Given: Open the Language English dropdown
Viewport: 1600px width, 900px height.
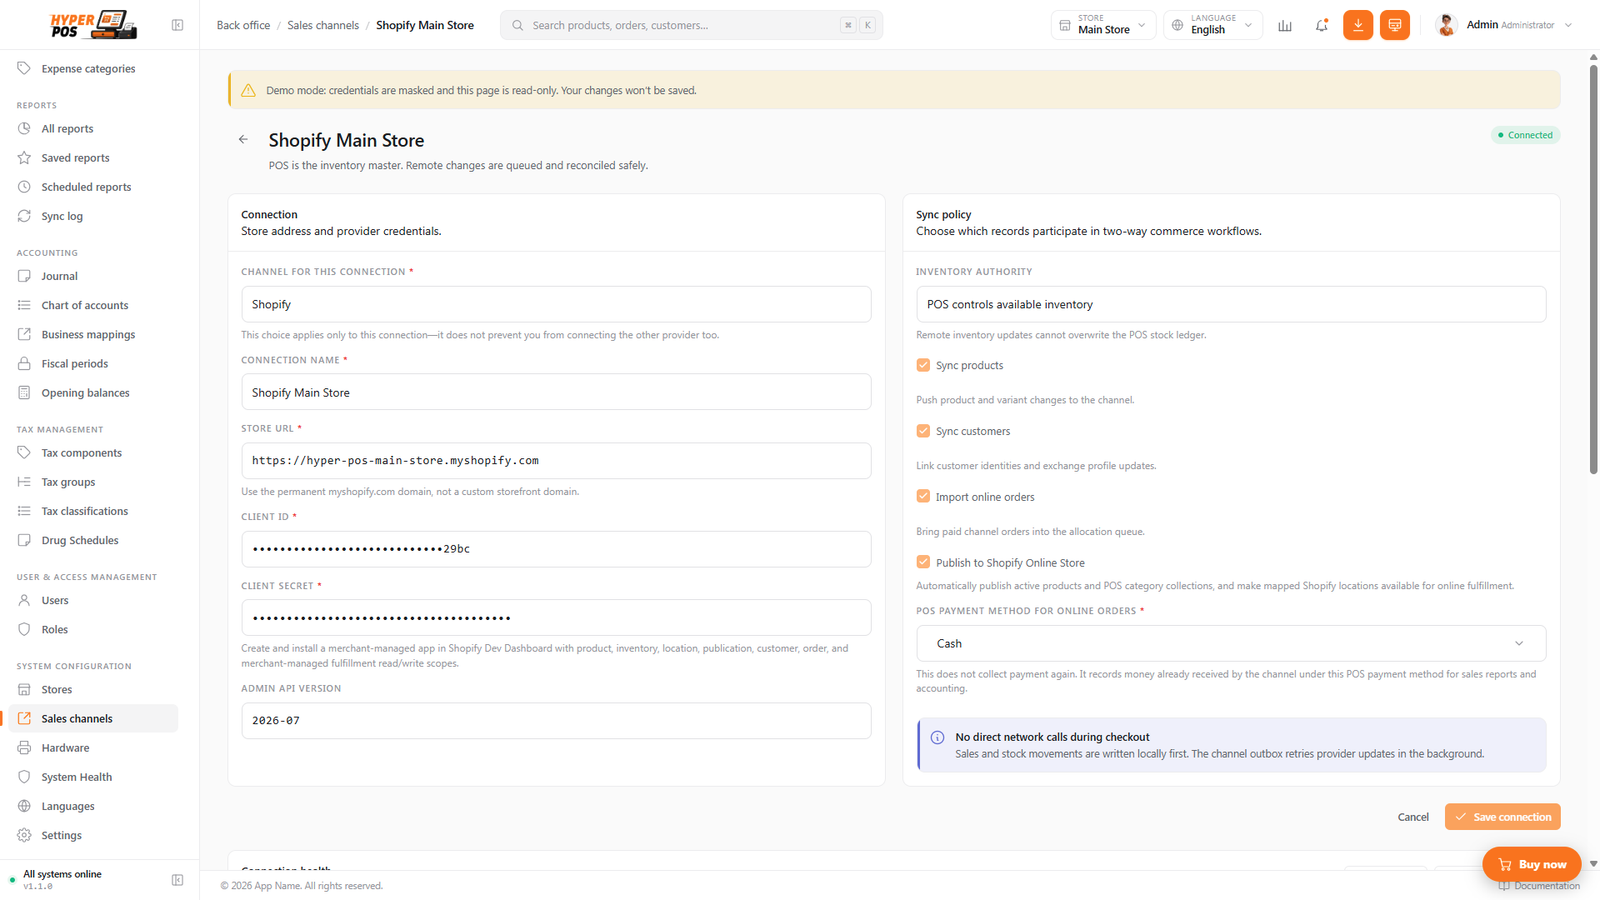Looking at the screenshot, I should [x=1213, y=25].
